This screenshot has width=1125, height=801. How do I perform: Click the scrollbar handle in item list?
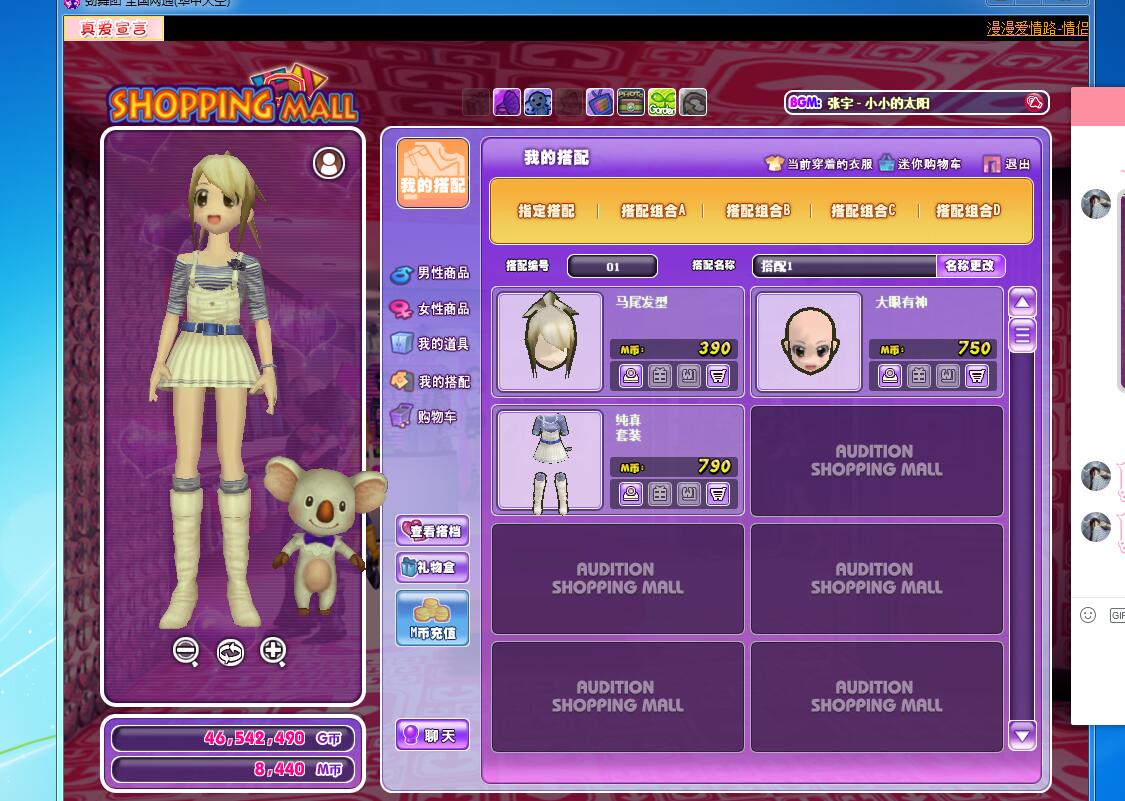click(x=1022, y=335)
